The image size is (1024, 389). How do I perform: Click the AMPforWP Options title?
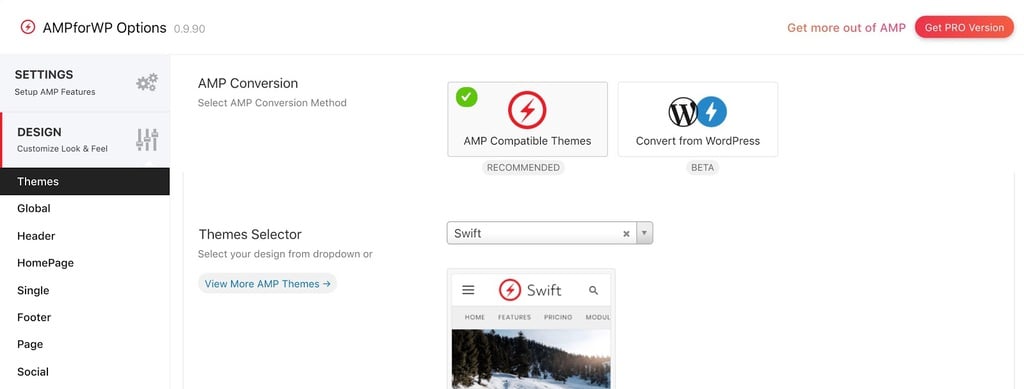click(x=104, y=27)
